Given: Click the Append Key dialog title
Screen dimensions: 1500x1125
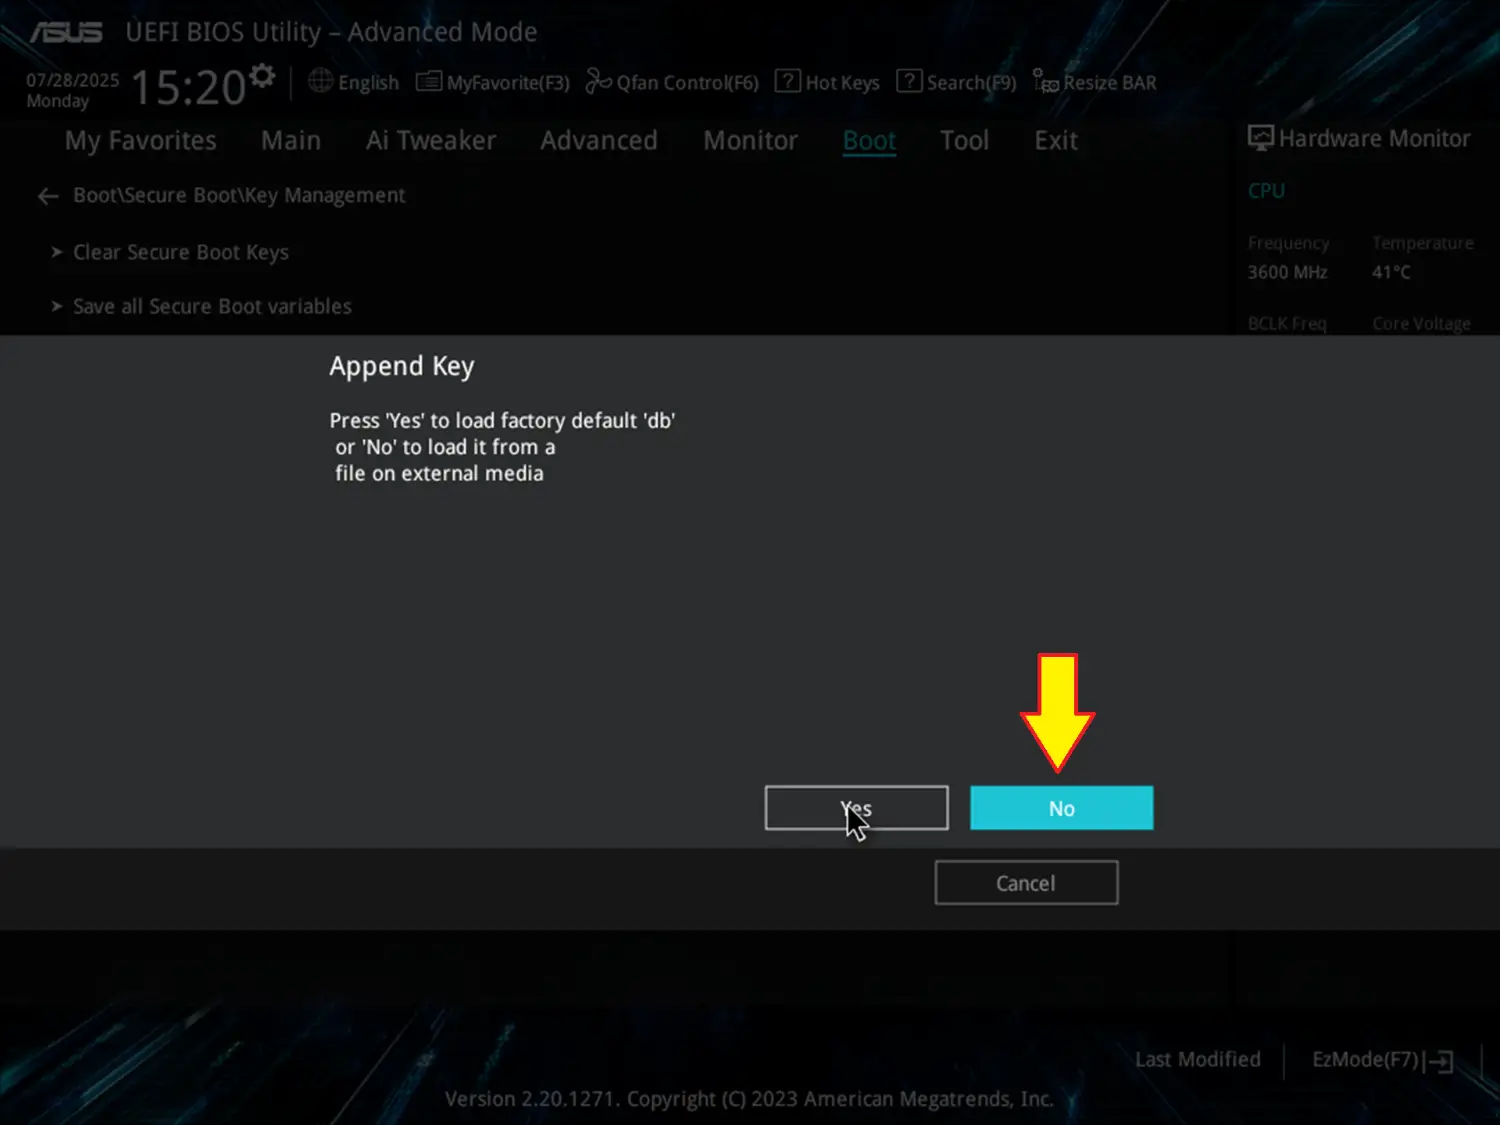Looking at the screenshot, I should pyautogui.click(x=402, y=367).
